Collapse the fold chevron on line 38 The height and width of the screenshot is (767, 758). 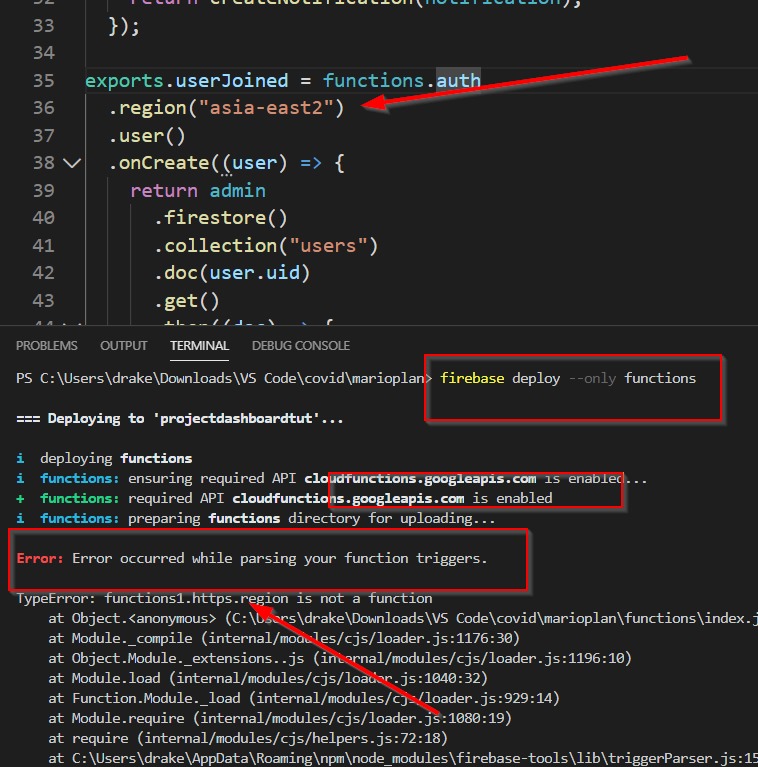[71, 162]
